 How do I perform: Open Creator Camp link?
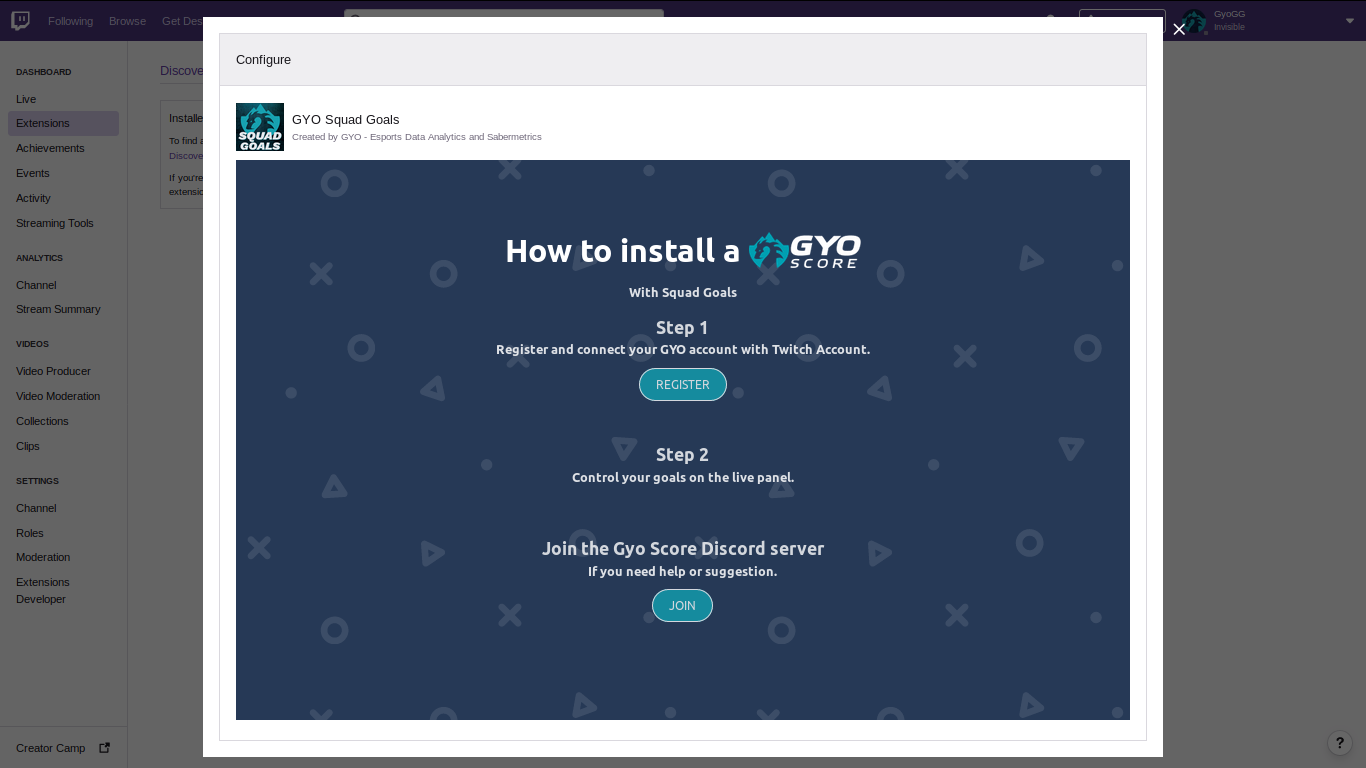[x=51, y=748]
